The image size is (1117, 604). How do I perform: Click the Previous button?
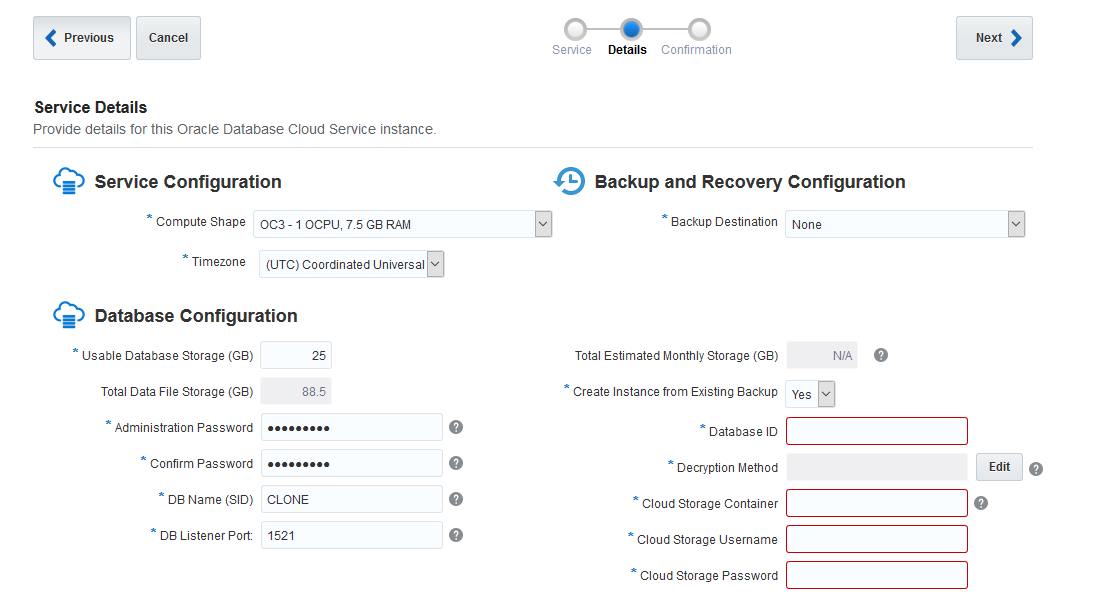(x=82, y=38)
